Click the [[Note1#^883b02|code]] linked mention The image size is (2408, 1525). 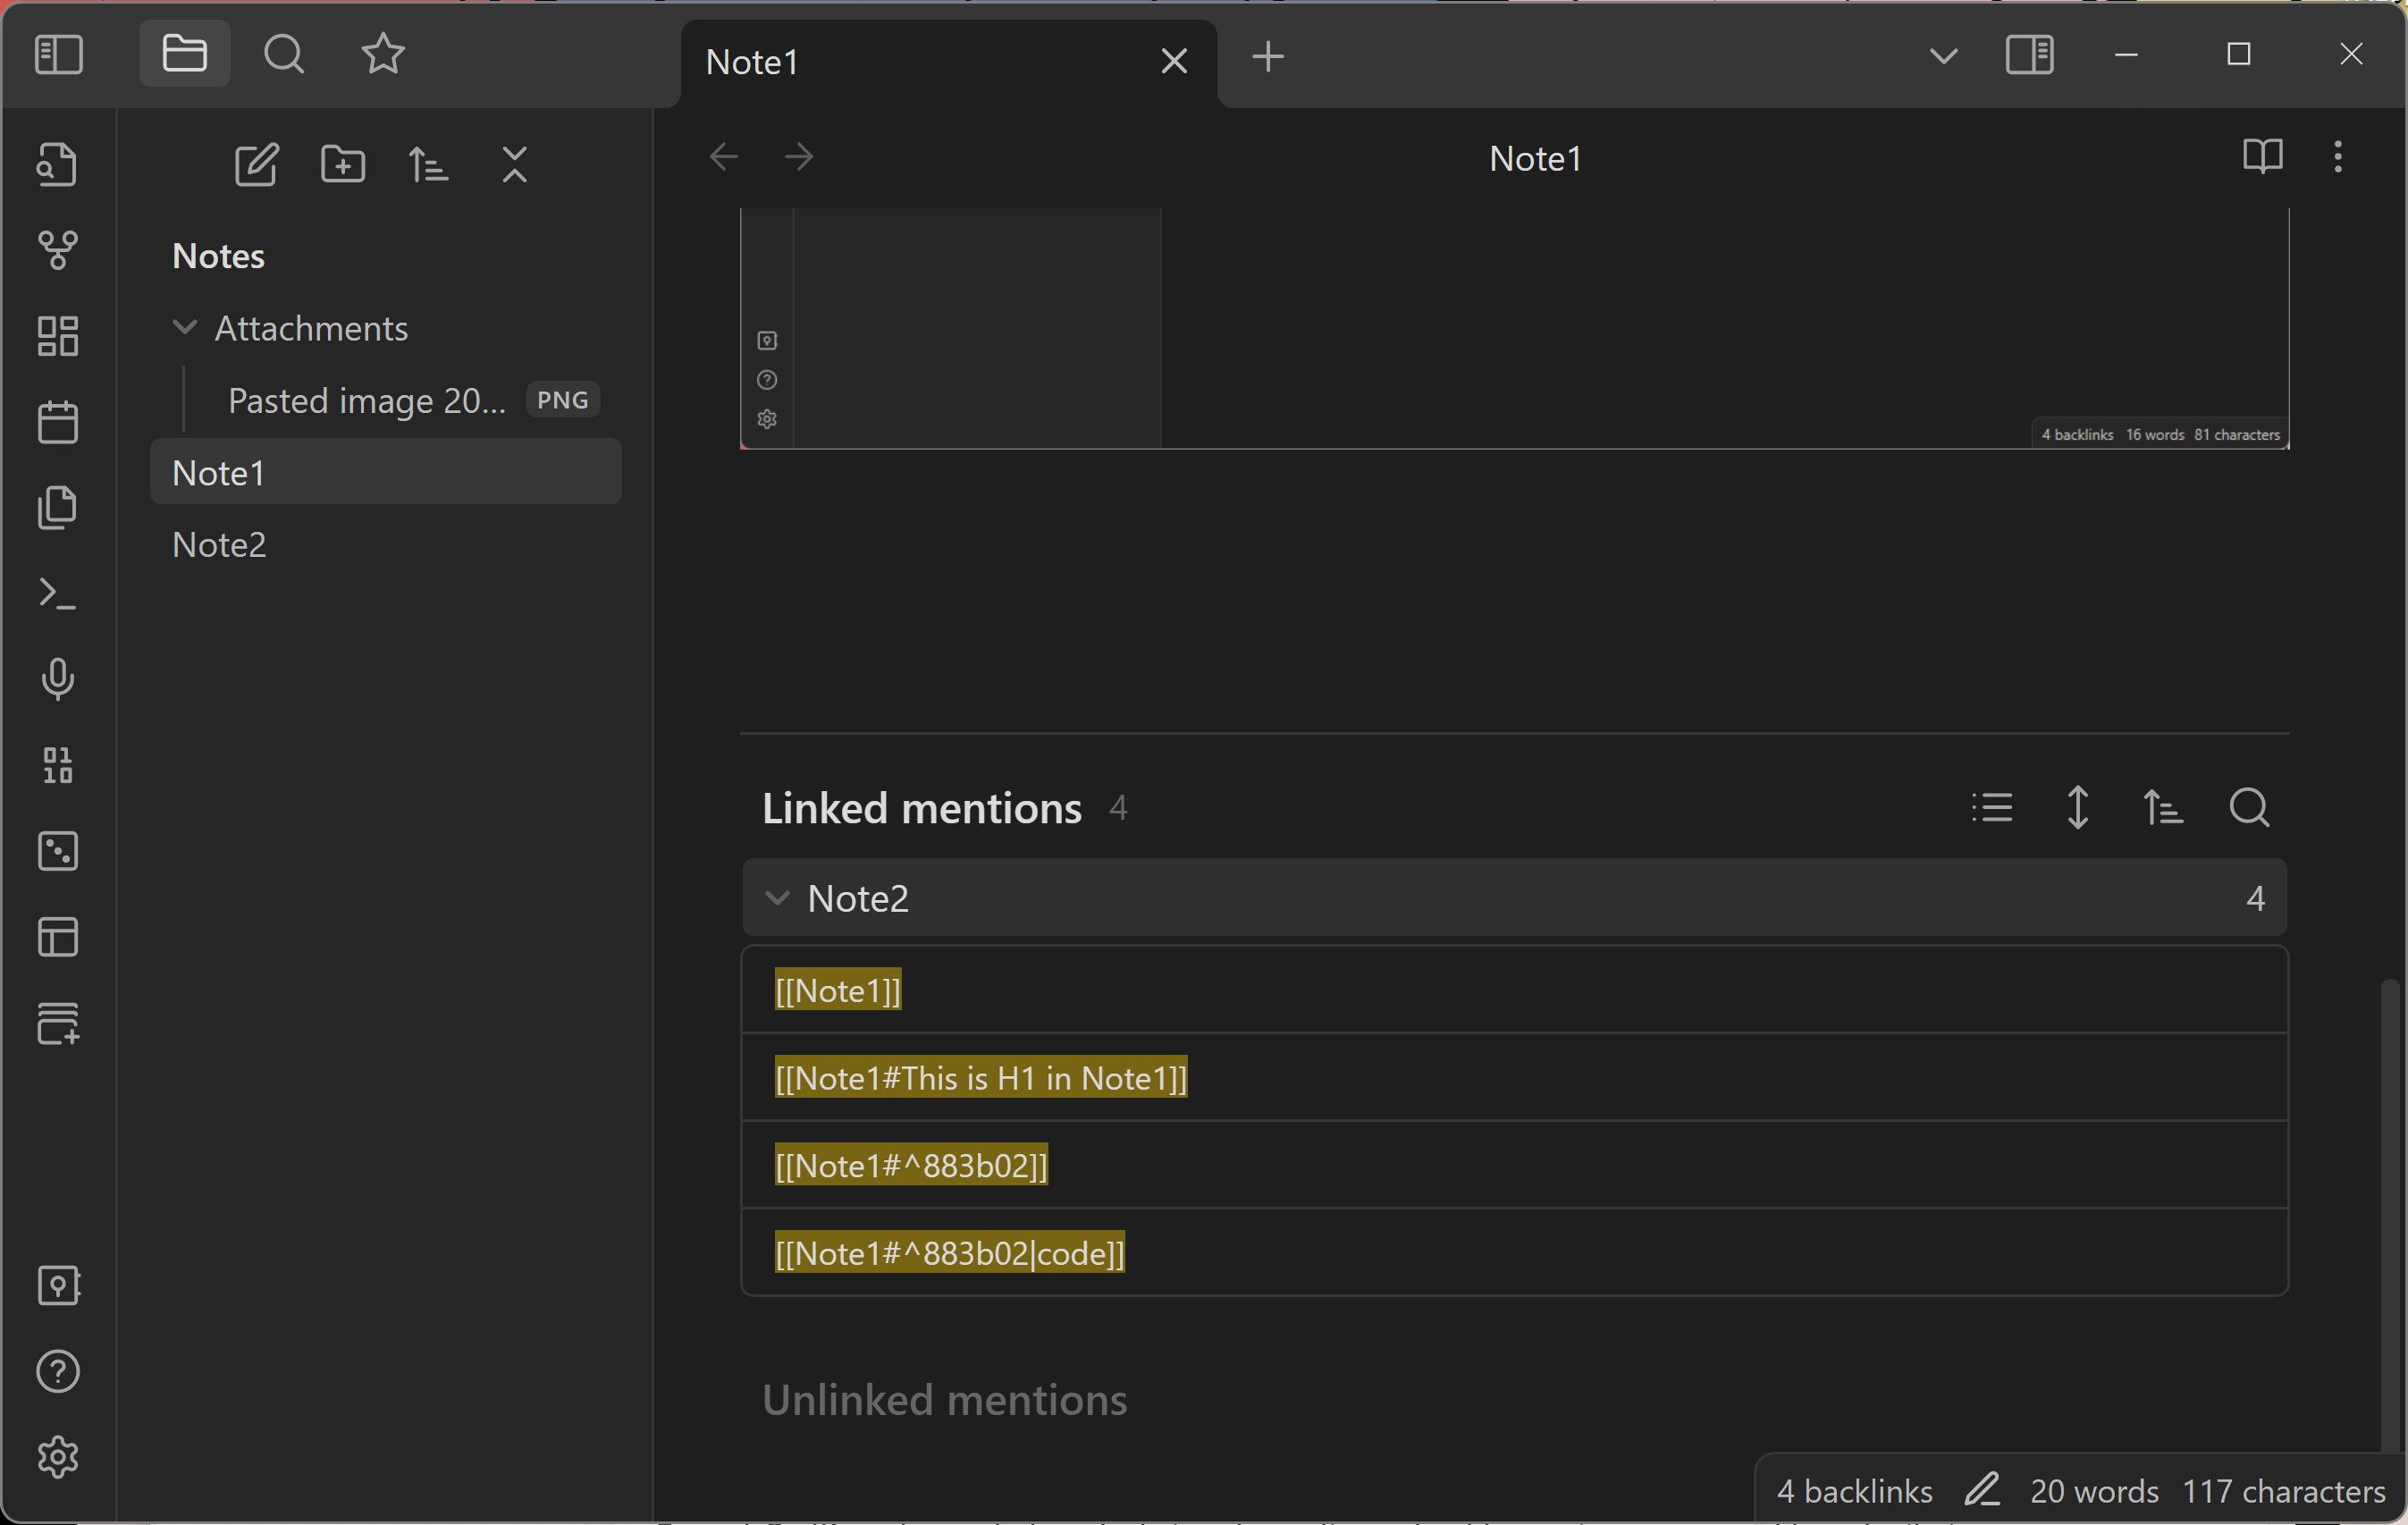pos(947,1251)
